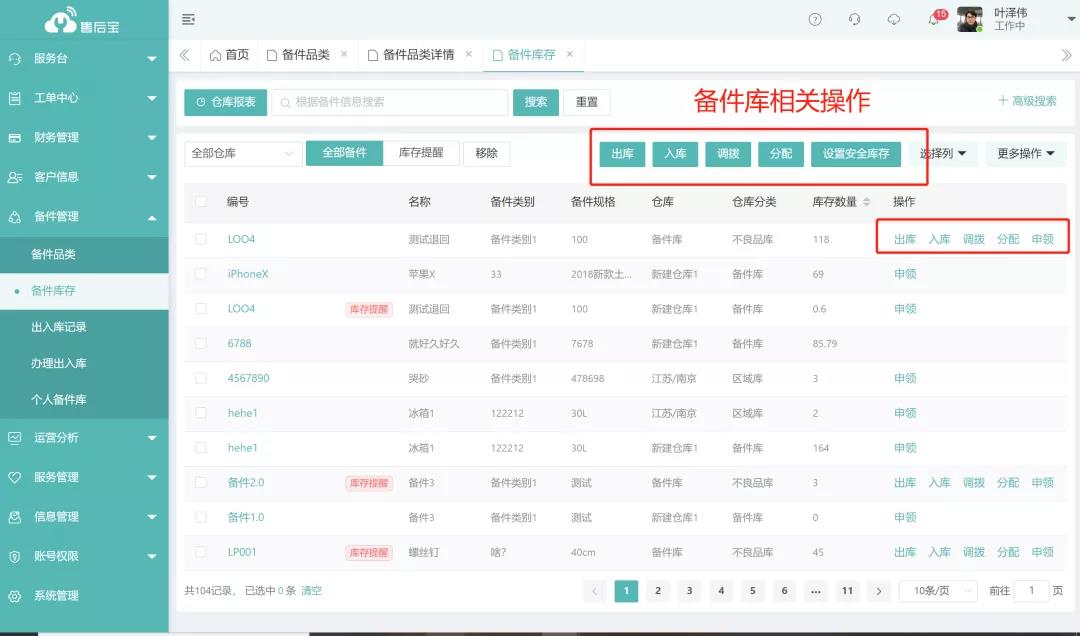Viewport: 1080px width, 636px height.
Task: Tick the select-all checkbox in table header
Action: [x=201, y=202]
